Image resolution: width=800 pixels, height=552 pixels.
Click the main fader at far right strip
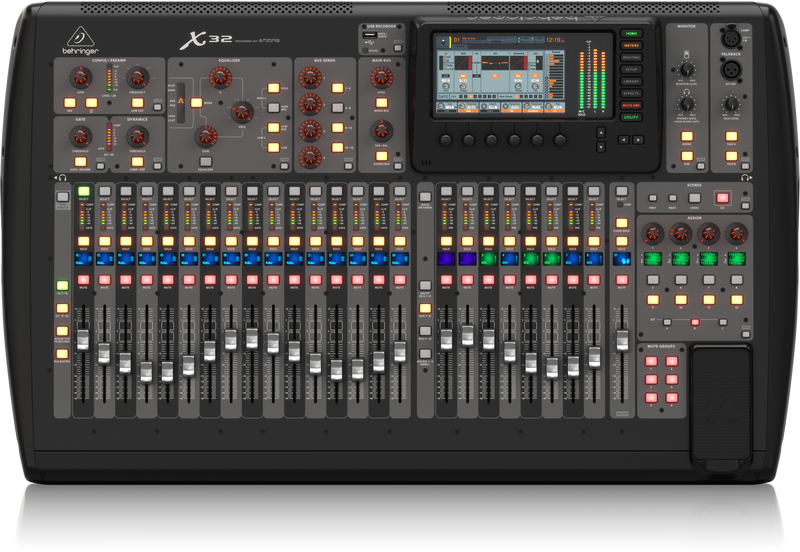coord(621,338)
